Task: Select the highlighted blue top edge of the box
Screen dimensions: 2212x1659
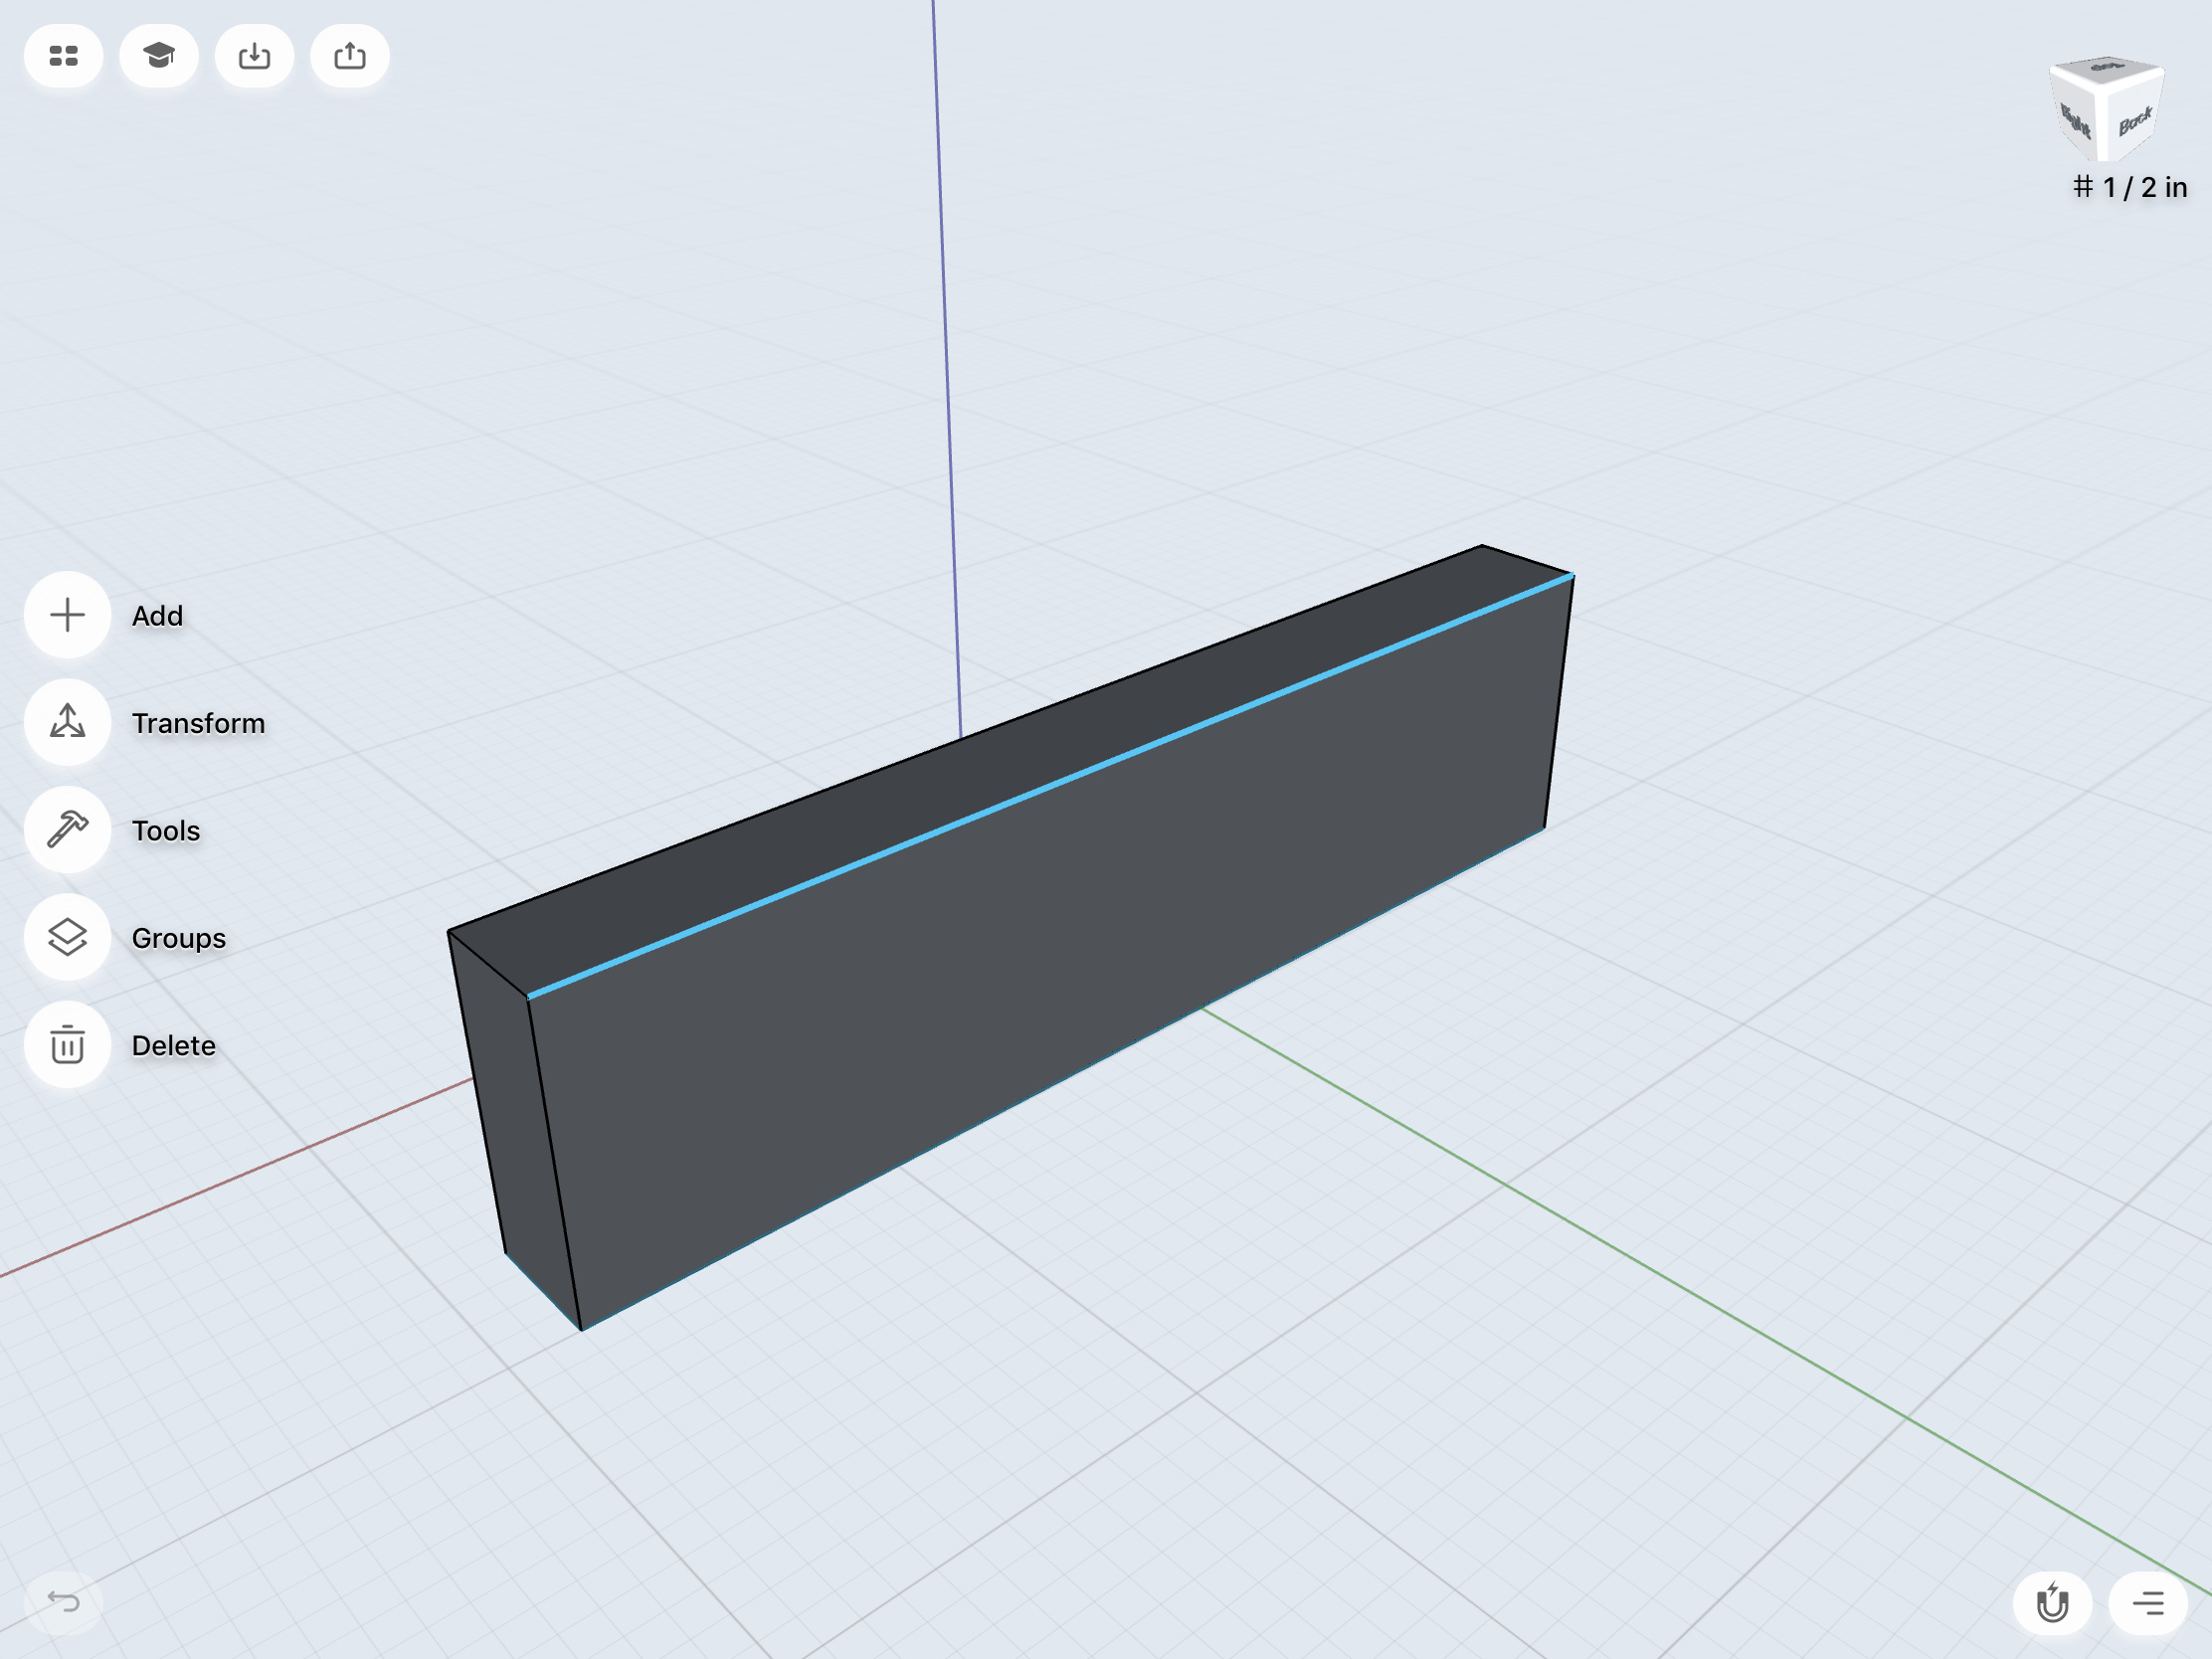Action: [1050, 787]
